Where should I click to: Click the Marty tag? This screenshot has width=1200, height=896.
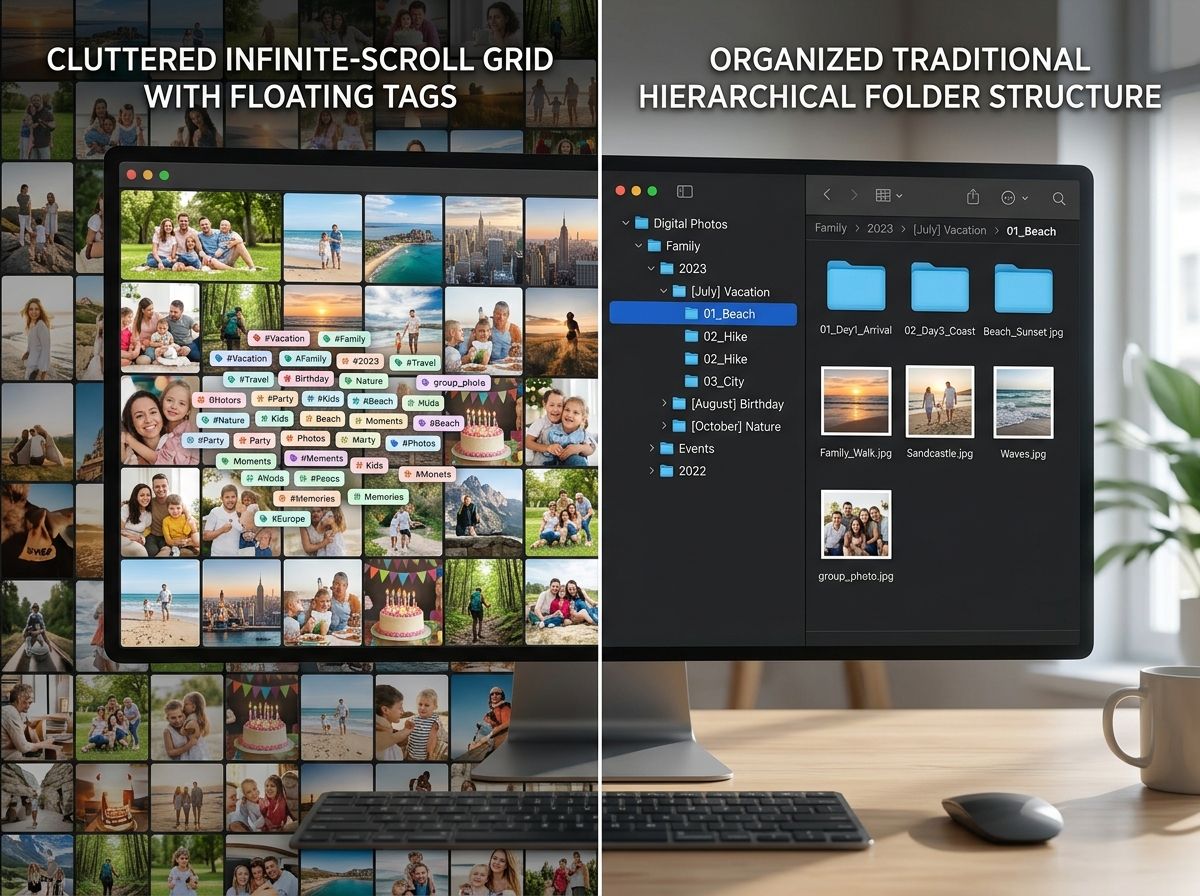tap(358, 440)
